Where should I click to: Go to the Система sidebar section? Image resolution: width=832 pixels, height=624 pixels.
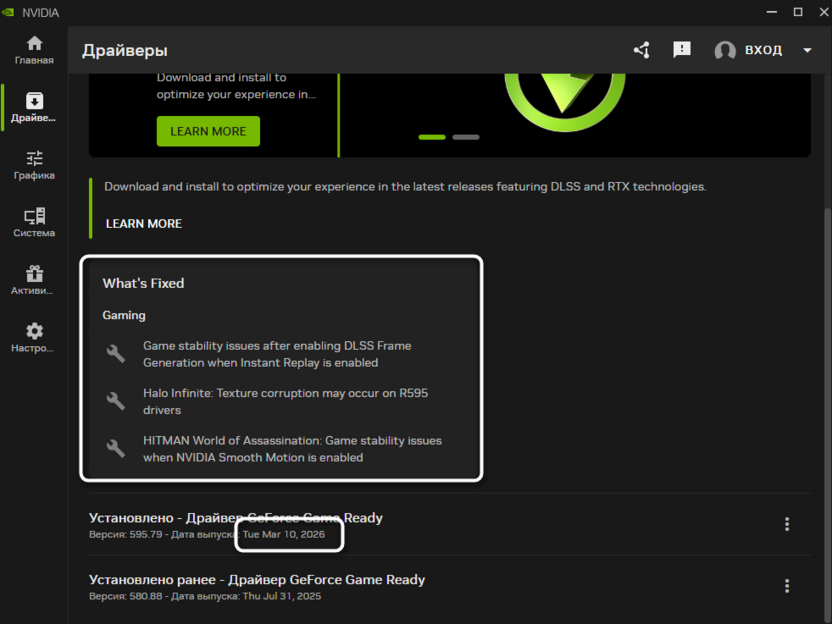tap(34, 223)
